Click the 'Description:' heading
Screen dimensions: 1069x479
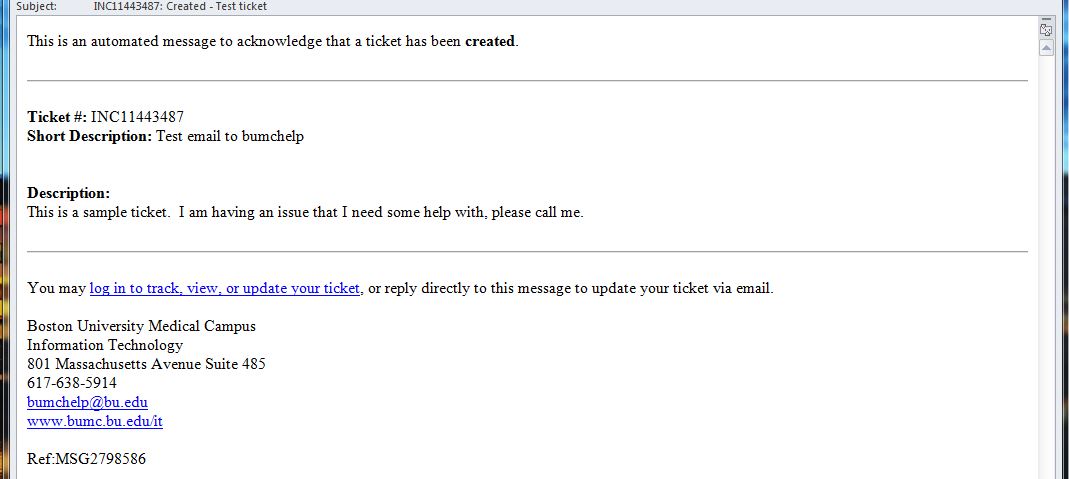[68, 193]
